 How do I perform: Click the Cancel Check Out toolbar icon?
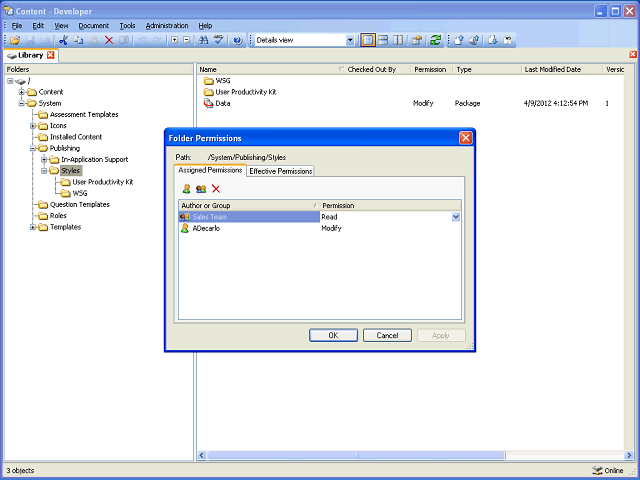tap(508, 40)
